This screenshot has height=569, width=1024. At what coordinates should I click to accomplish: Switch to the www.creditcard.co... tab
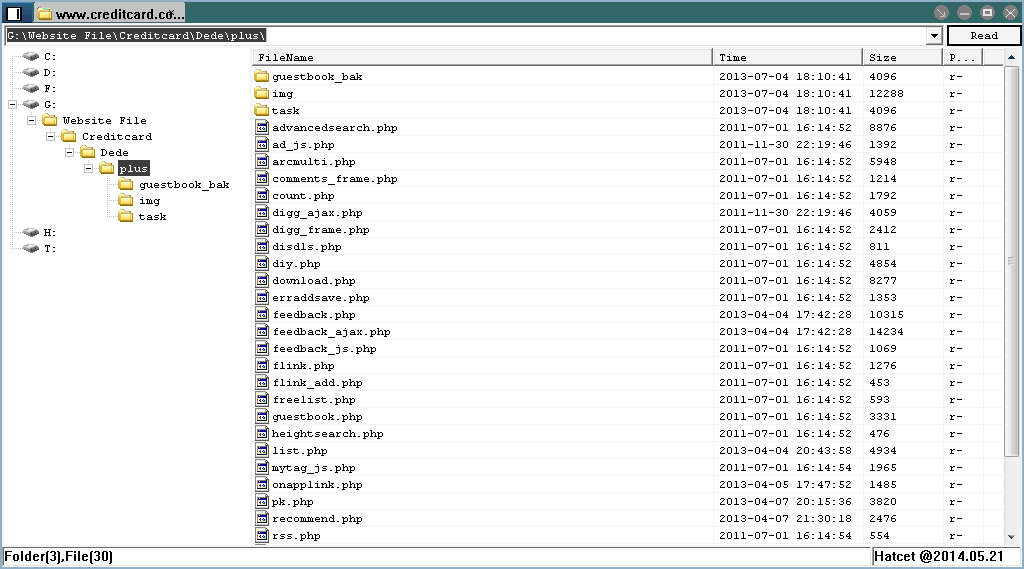tap(109, 14)
